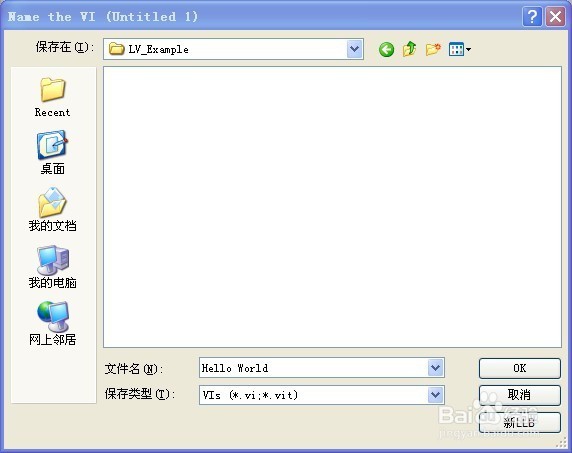Open 我的电脑 (My Computer) location
Image resolution: width=572 pixels, height=453 pixels.
53,267
